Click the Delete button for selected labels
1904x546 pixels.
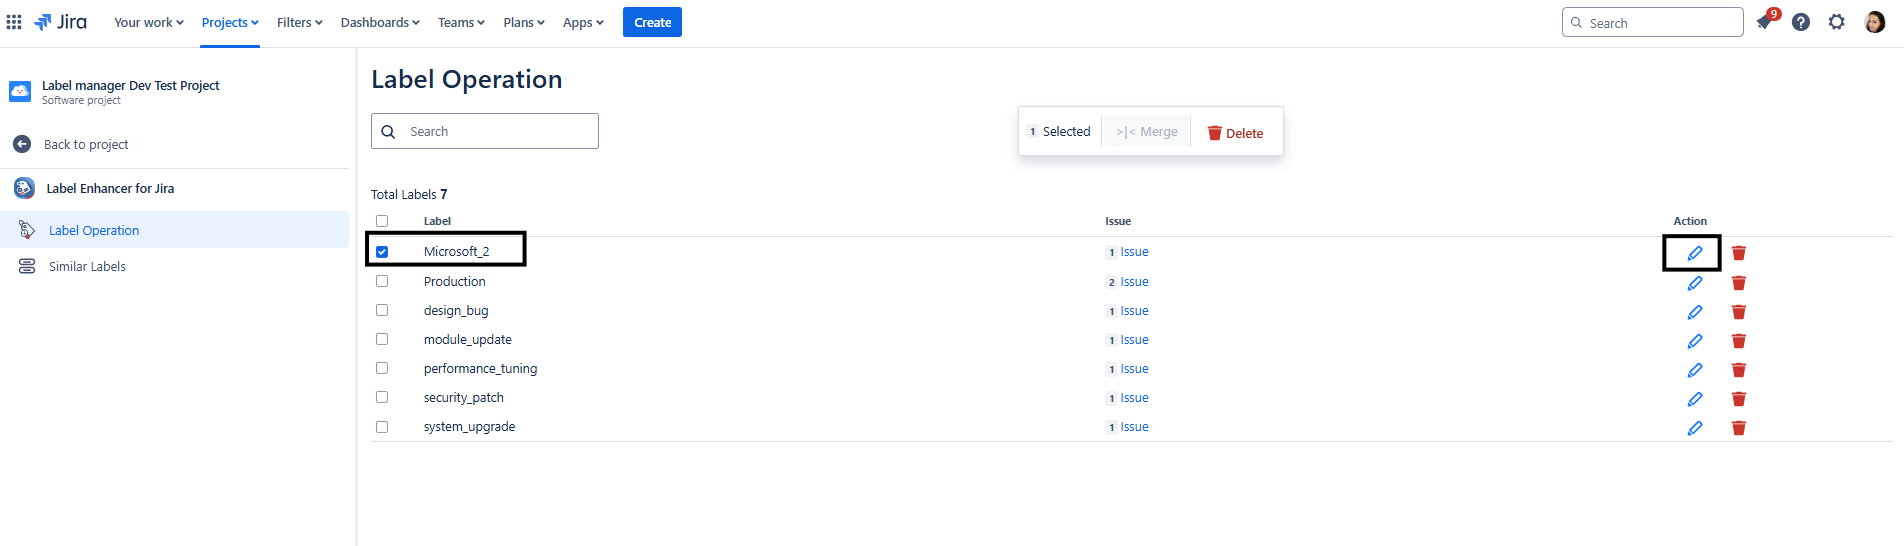point(1235,132)
